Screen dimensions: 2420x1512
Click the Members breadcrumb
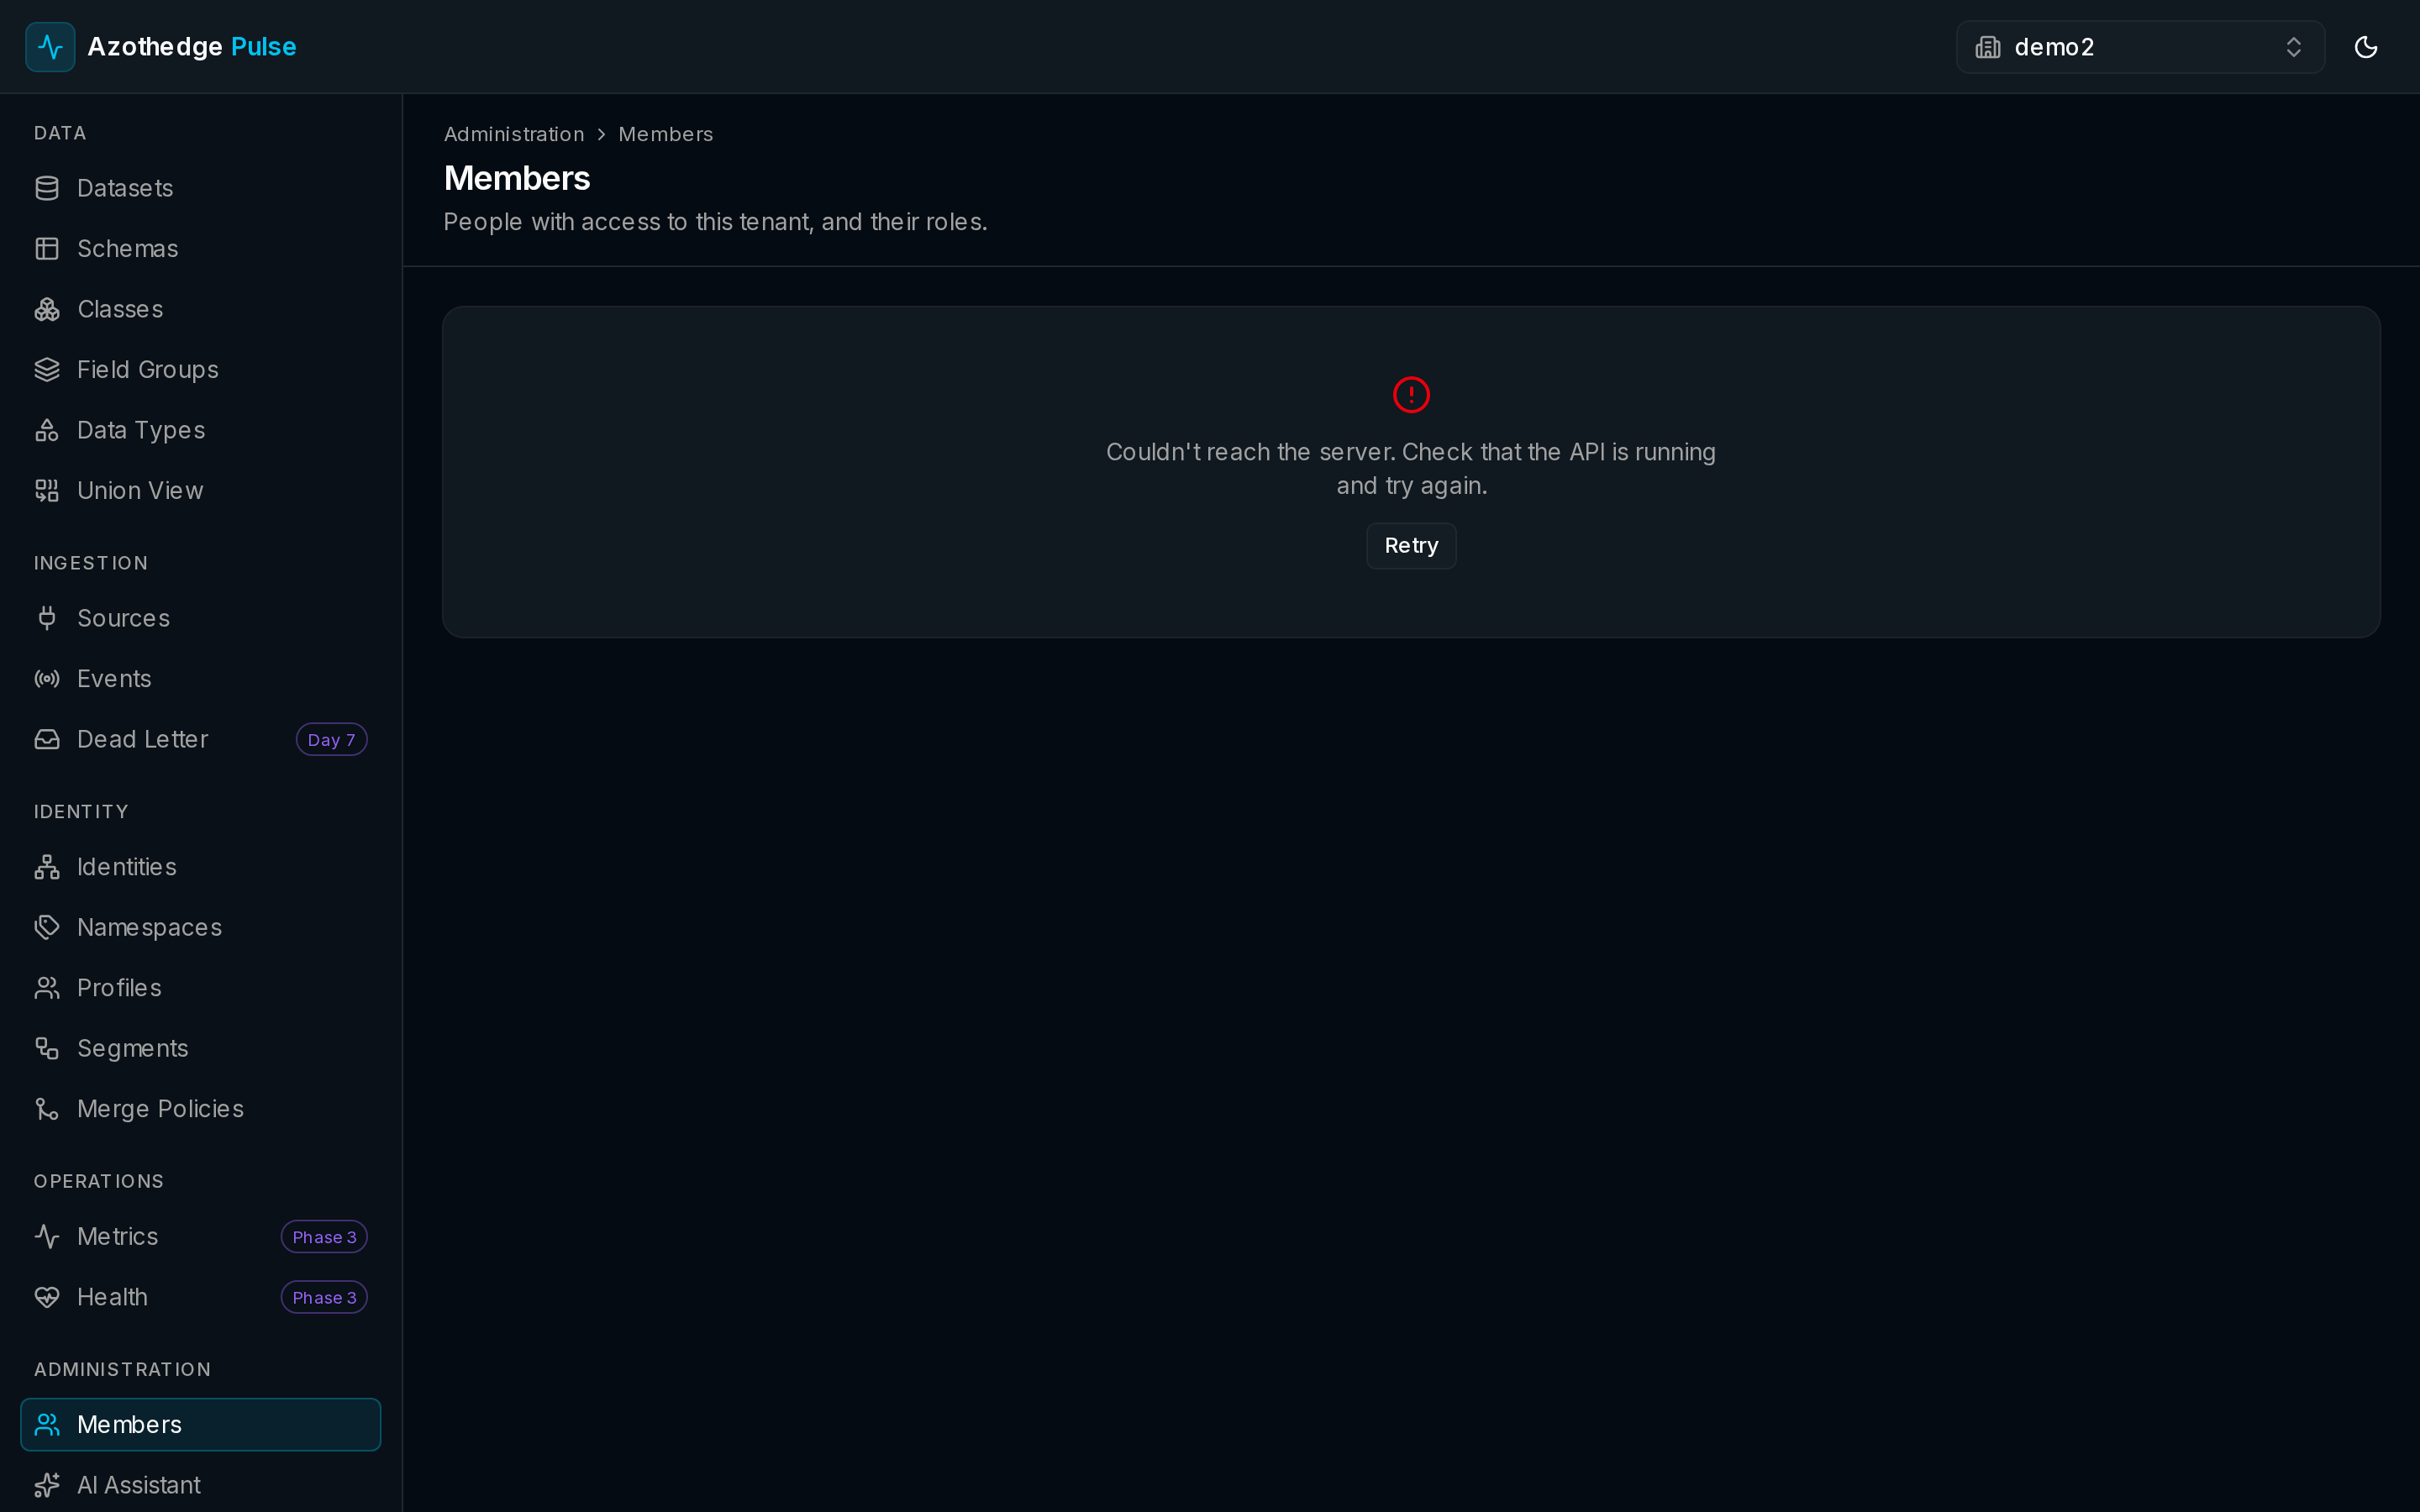[x=666, y=134]
